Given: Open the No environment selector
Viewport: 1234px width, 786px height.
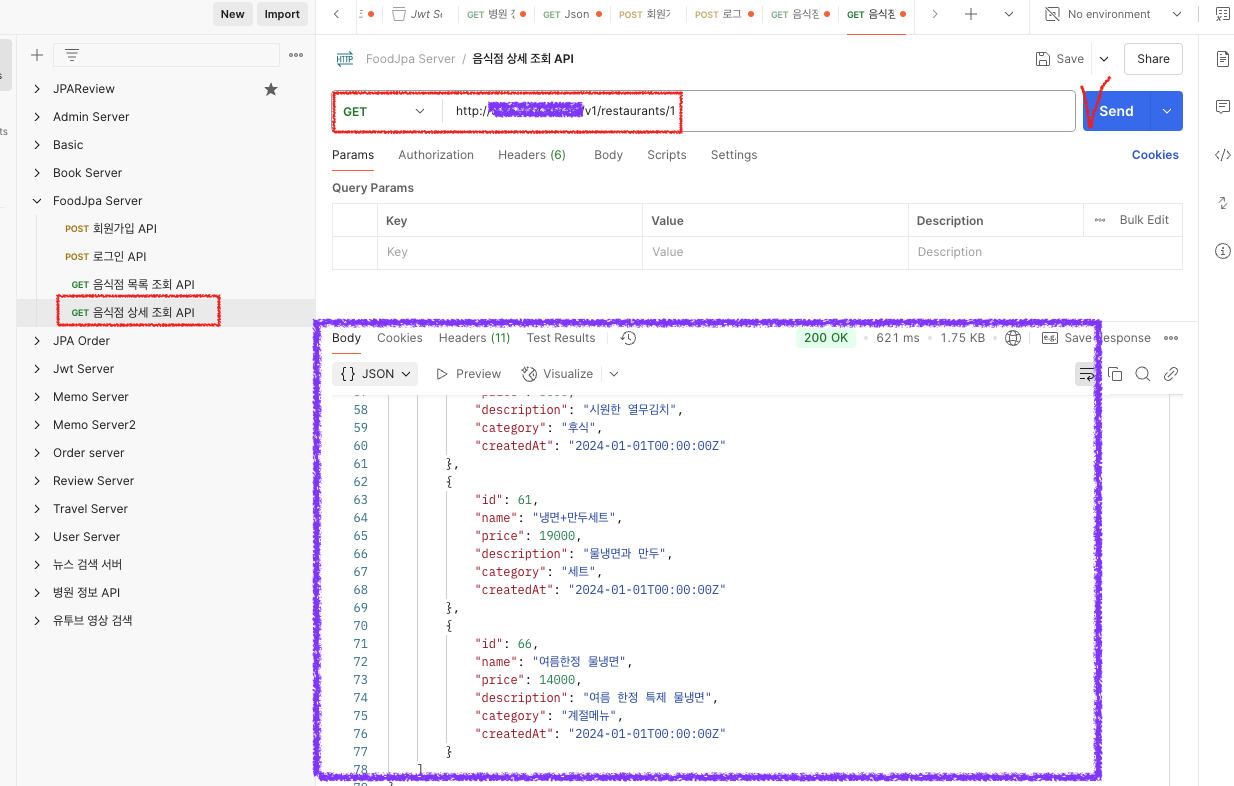Looking at the screenshot, I should coord(1113,14).
